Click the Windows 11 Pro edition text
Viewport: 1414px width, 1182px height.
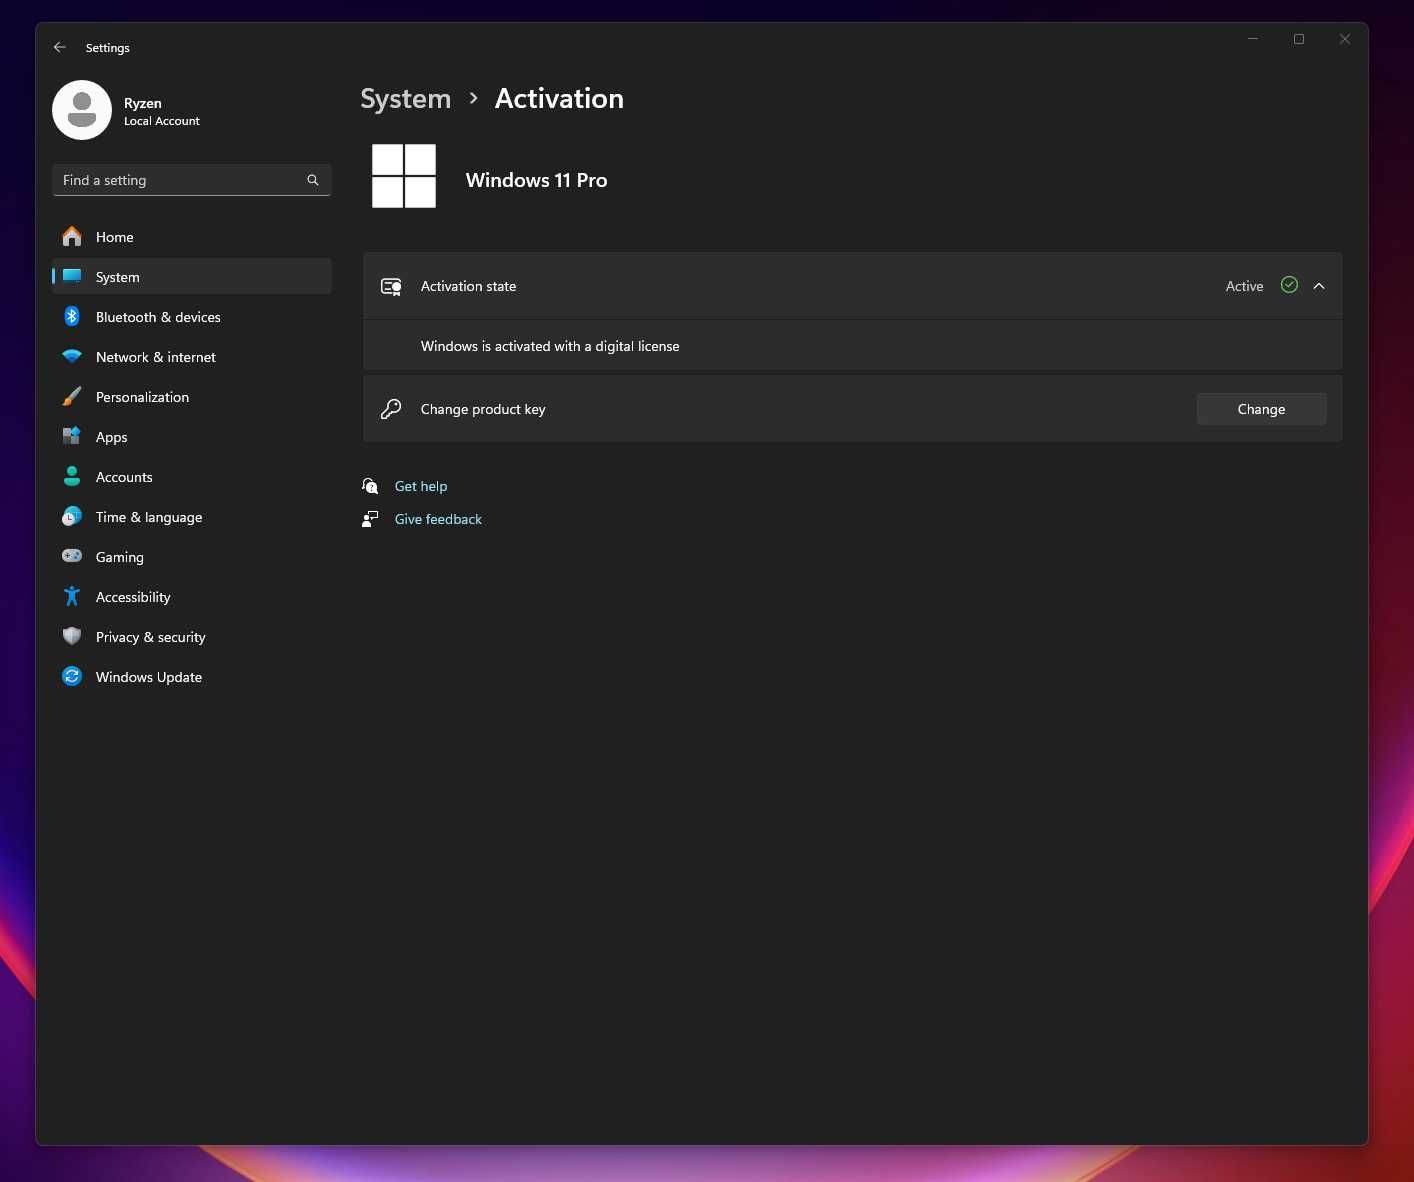[x=536, y=180]
